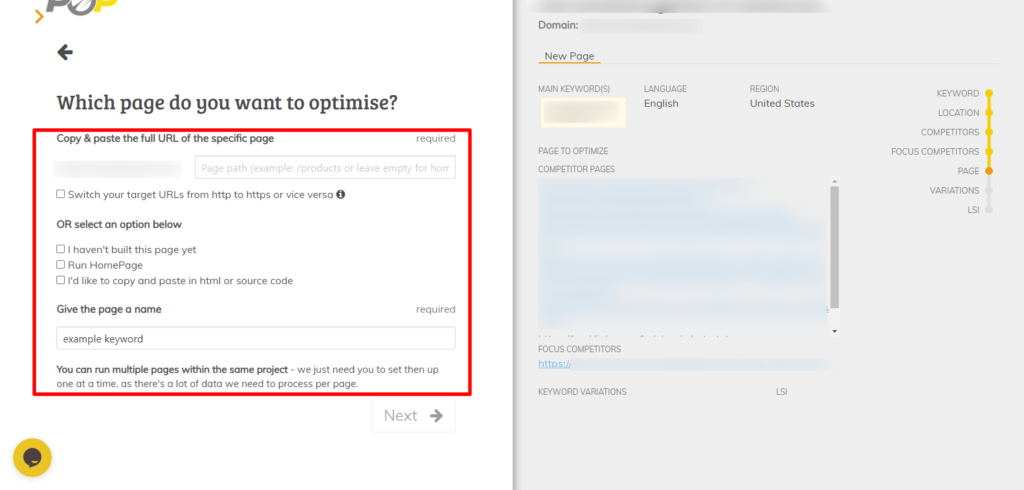This screenshot has width=1024, height=490.
Task: Go back using the left arrow icon
Action: (65, 52)
